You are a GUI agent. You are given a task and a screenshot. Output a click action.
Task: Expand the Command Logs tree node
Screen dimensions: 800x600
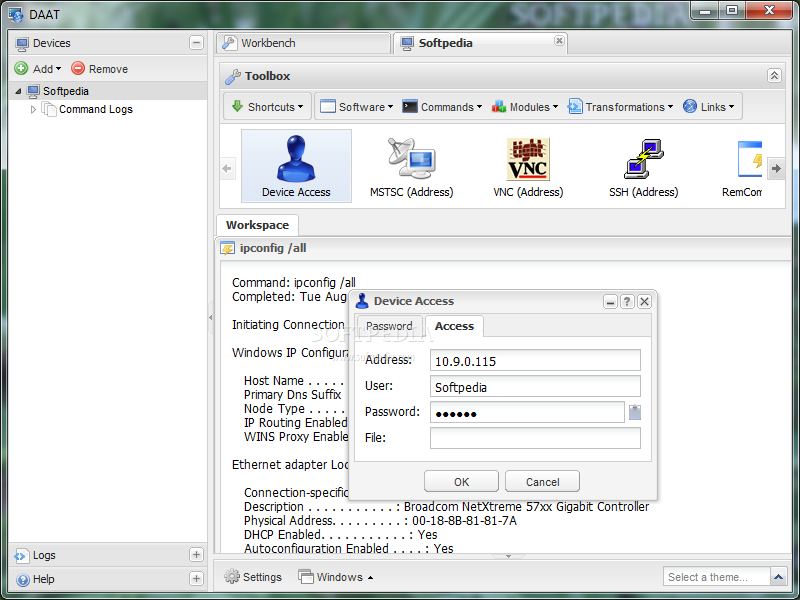click(x=33, y=109)
